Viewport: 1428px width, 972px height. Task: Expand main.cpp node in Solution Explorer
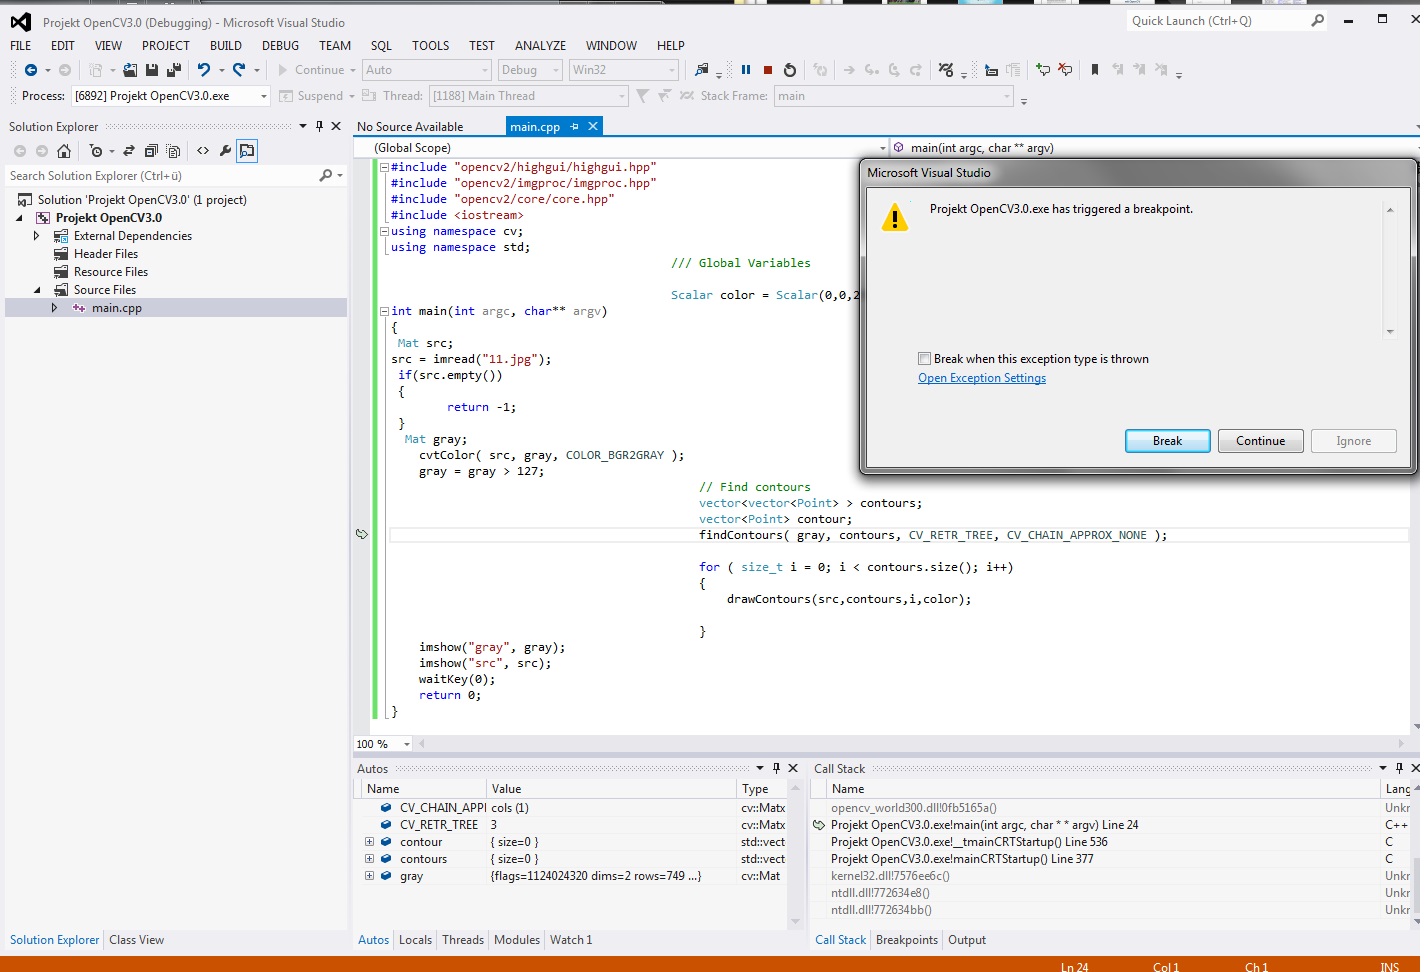(x=54, y=308)
